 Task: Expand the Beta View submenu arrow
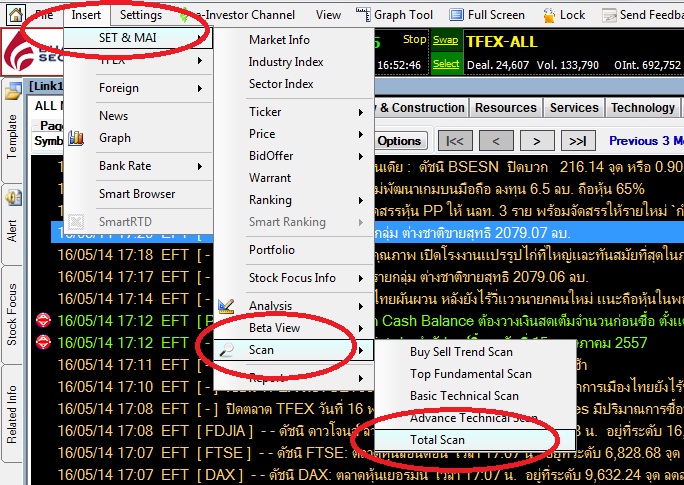[361, 328]
